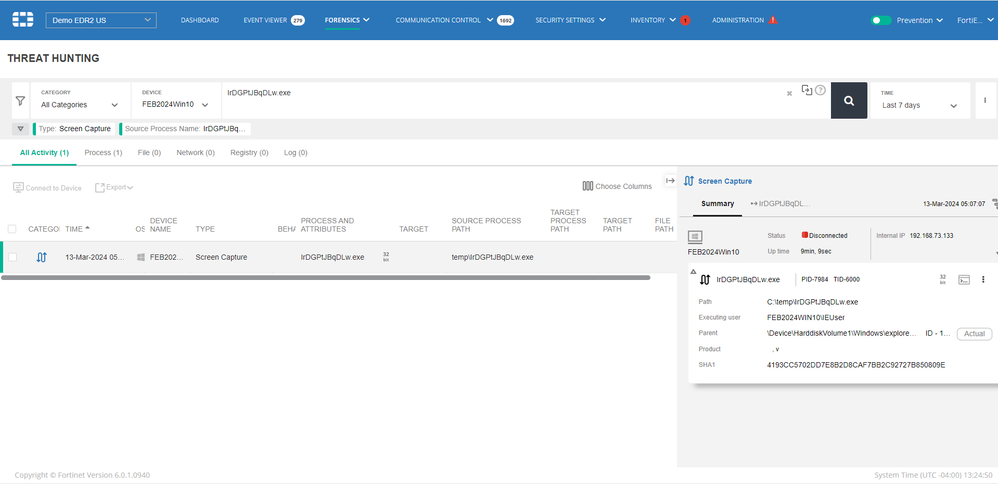Select the All Activity (1) tab
998x484 pixels.
[x=44, y=153]
